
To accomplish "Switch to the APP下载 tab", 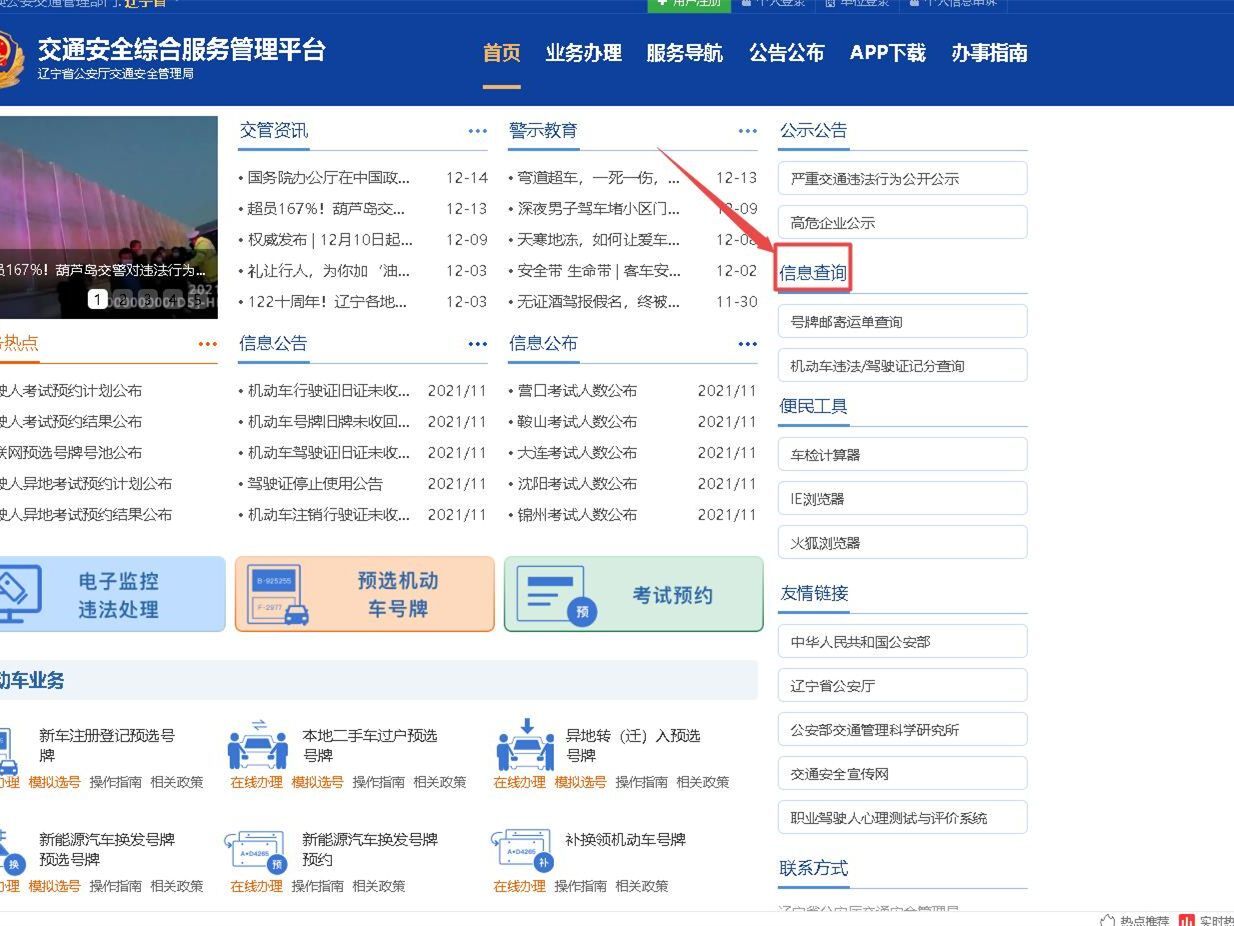I will tap(886, 54).
